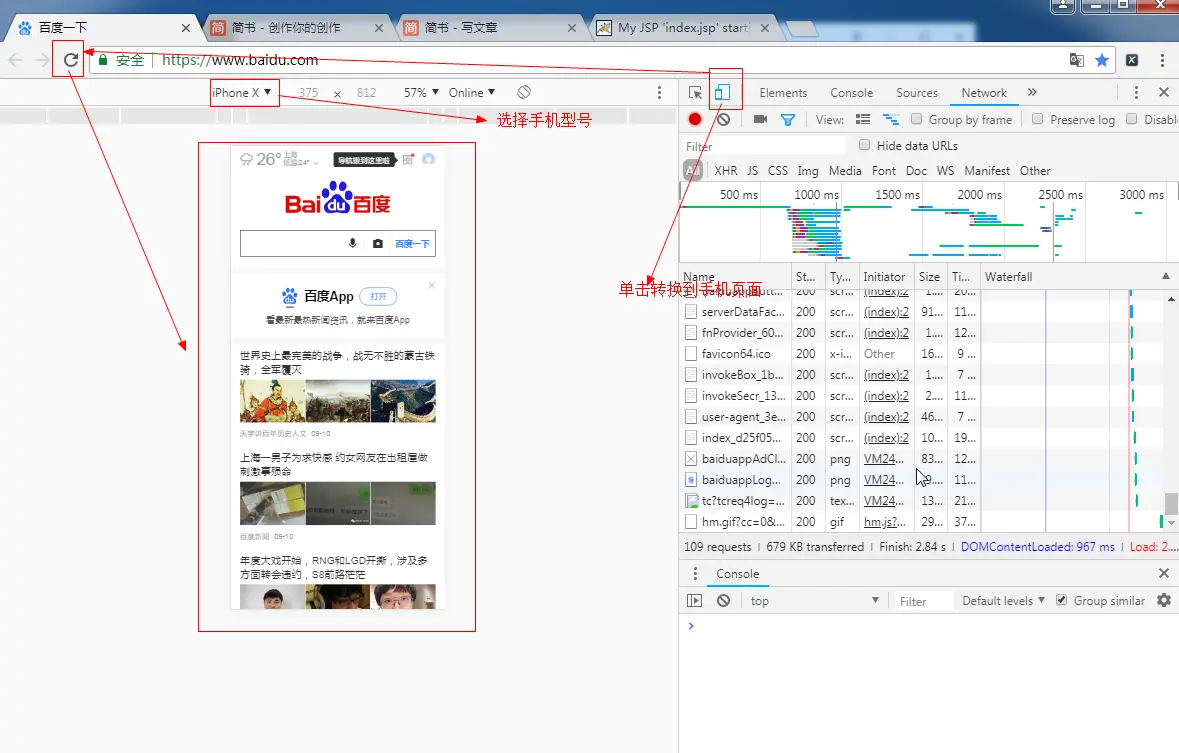1179x753 pixels.
Task: Close the Console drawer
Action: 1164,573
